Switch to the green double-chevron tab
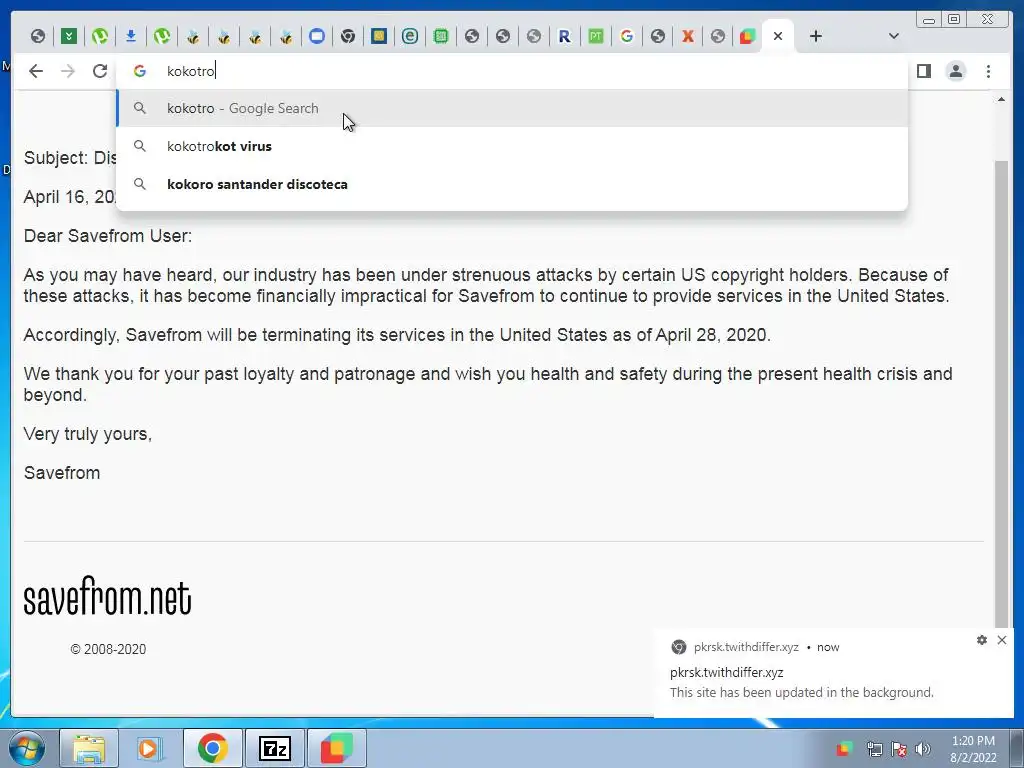The width and height of the screenshot is (1024, 768). pos(69,36)
